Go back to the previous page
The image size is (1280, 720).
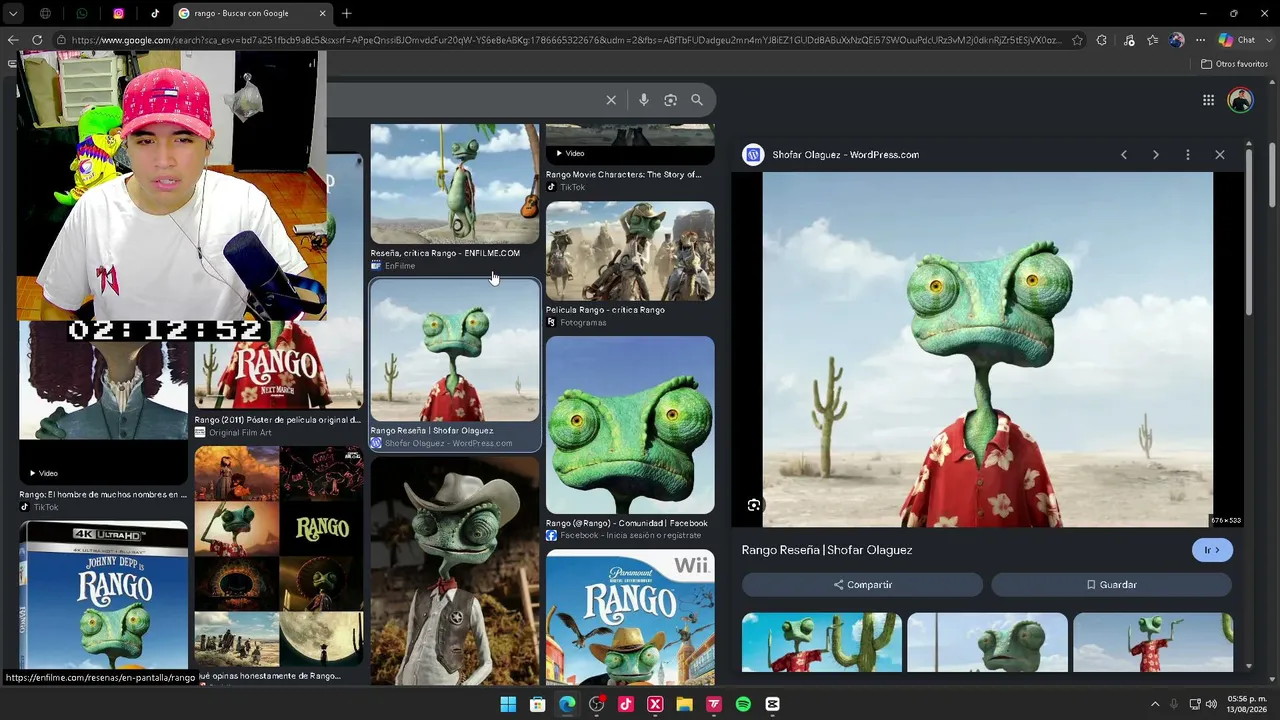pyautogui.click(x=13, y=40)
